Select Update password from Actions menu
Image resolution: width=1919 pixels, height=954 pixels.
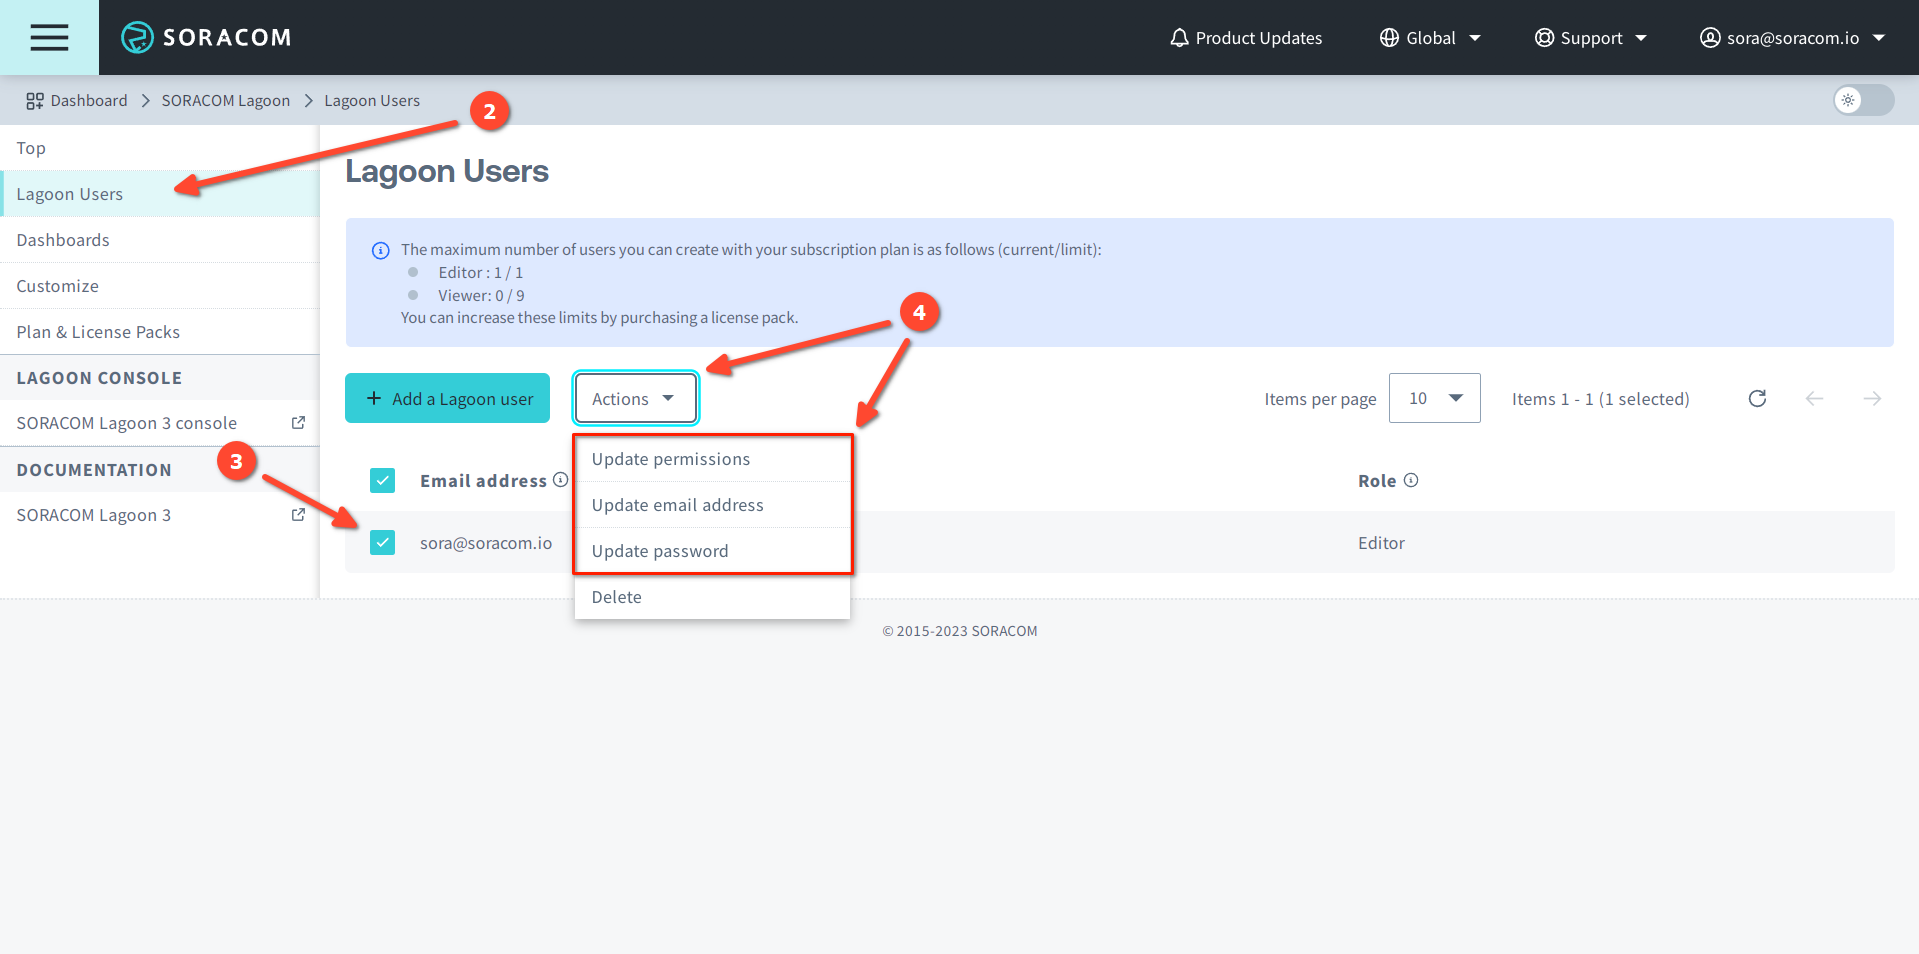coord(659,550)
